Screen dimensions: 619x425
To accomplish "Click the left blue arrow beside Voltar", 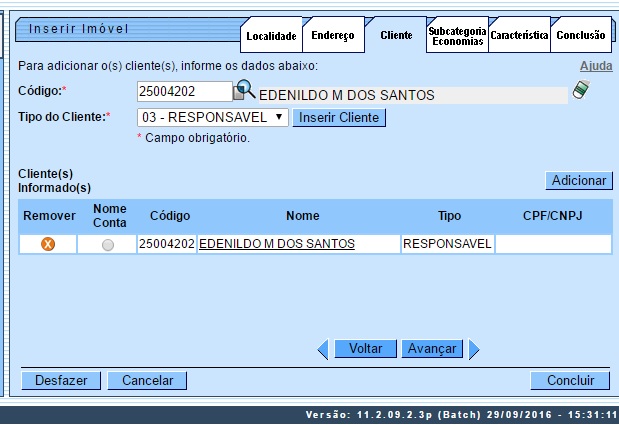I will tap(322, 349).
